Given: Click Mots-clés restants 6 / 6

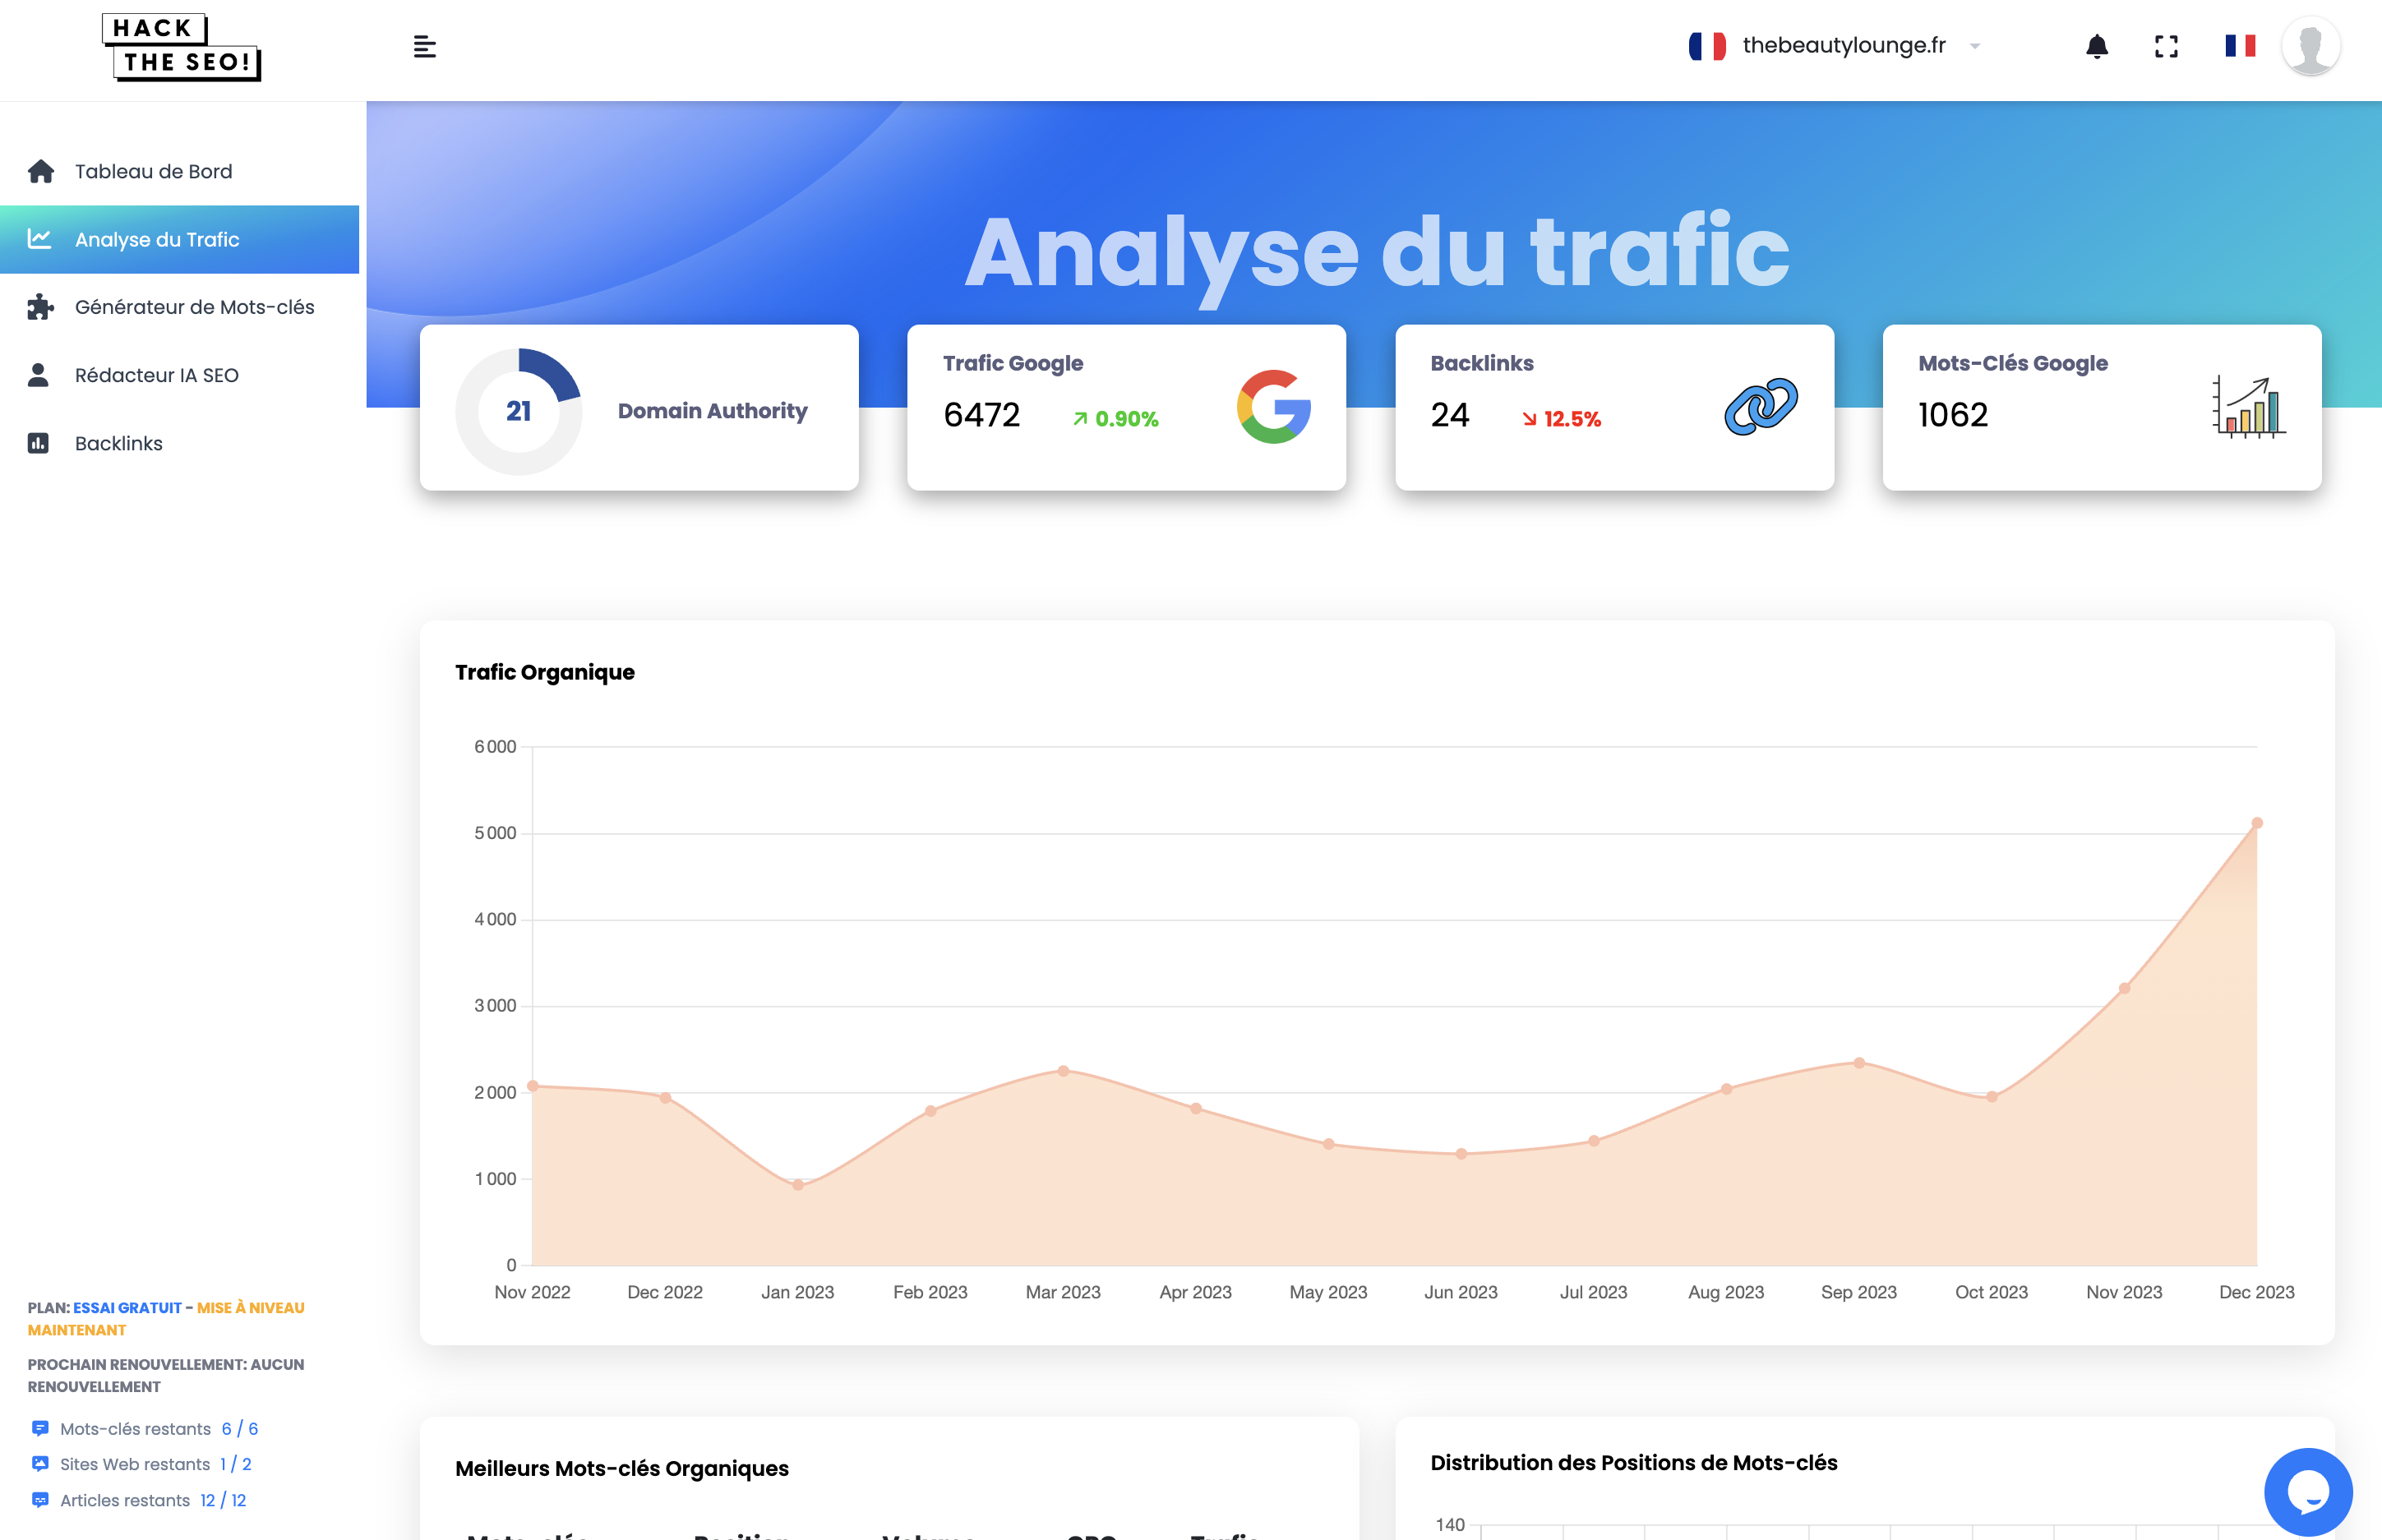Looking at the screenshot, I should click(158, 1429).
